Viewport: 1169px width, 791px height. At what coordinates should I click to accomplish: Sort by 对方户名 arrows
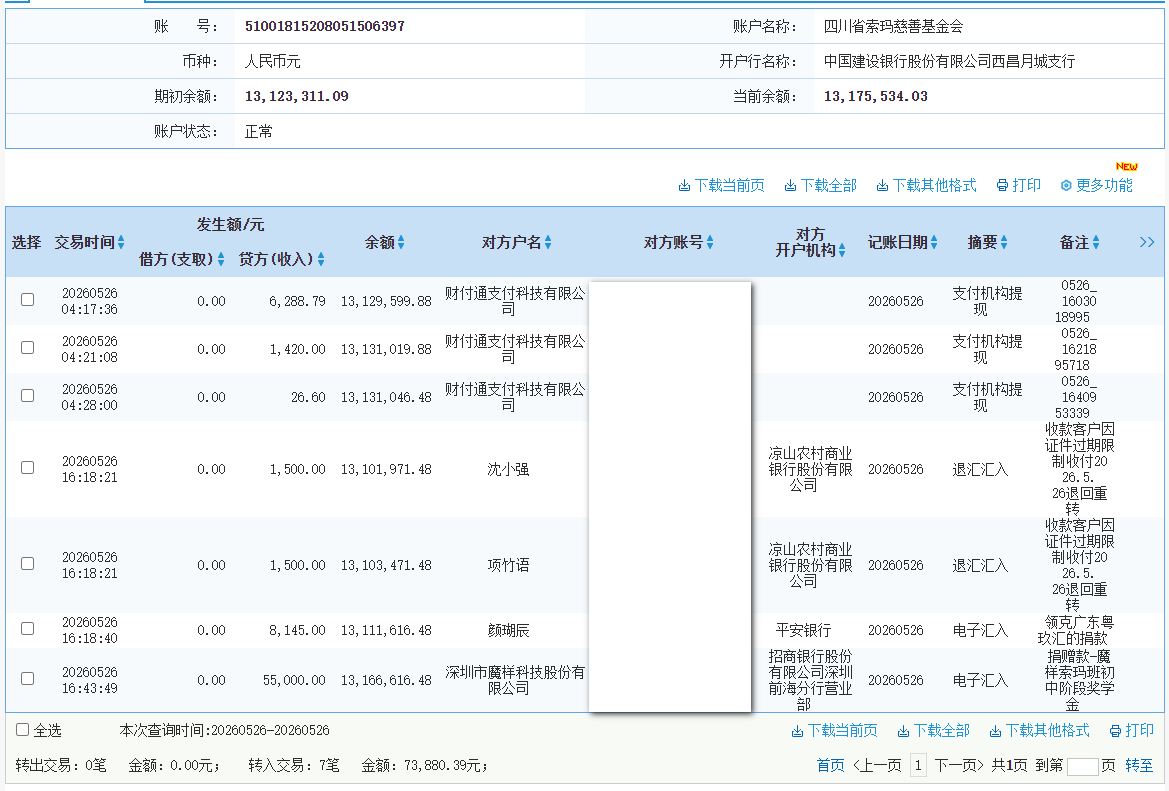pos(548,242)
